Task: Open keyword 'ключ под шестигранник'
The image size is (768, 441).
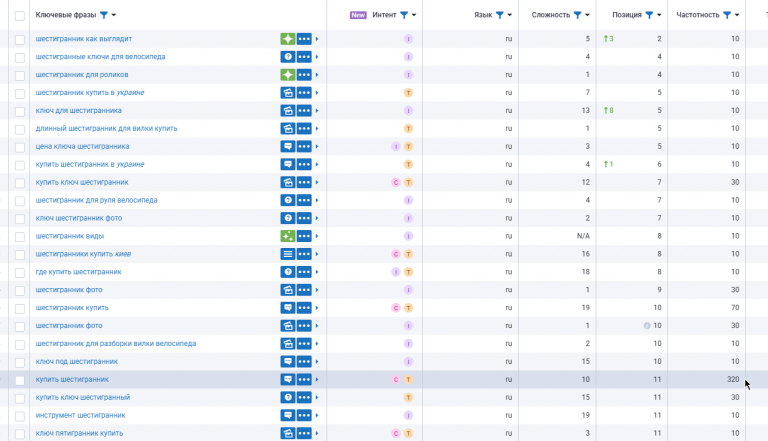Action: pos(76,362)
